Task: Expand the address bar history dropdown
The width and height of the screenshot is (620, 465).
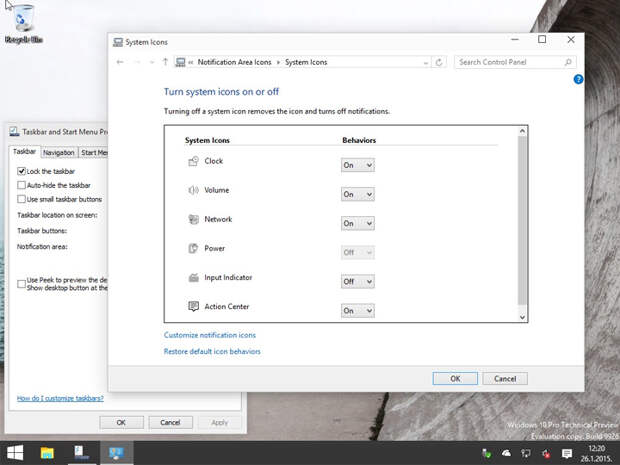Action: point(425,62)
